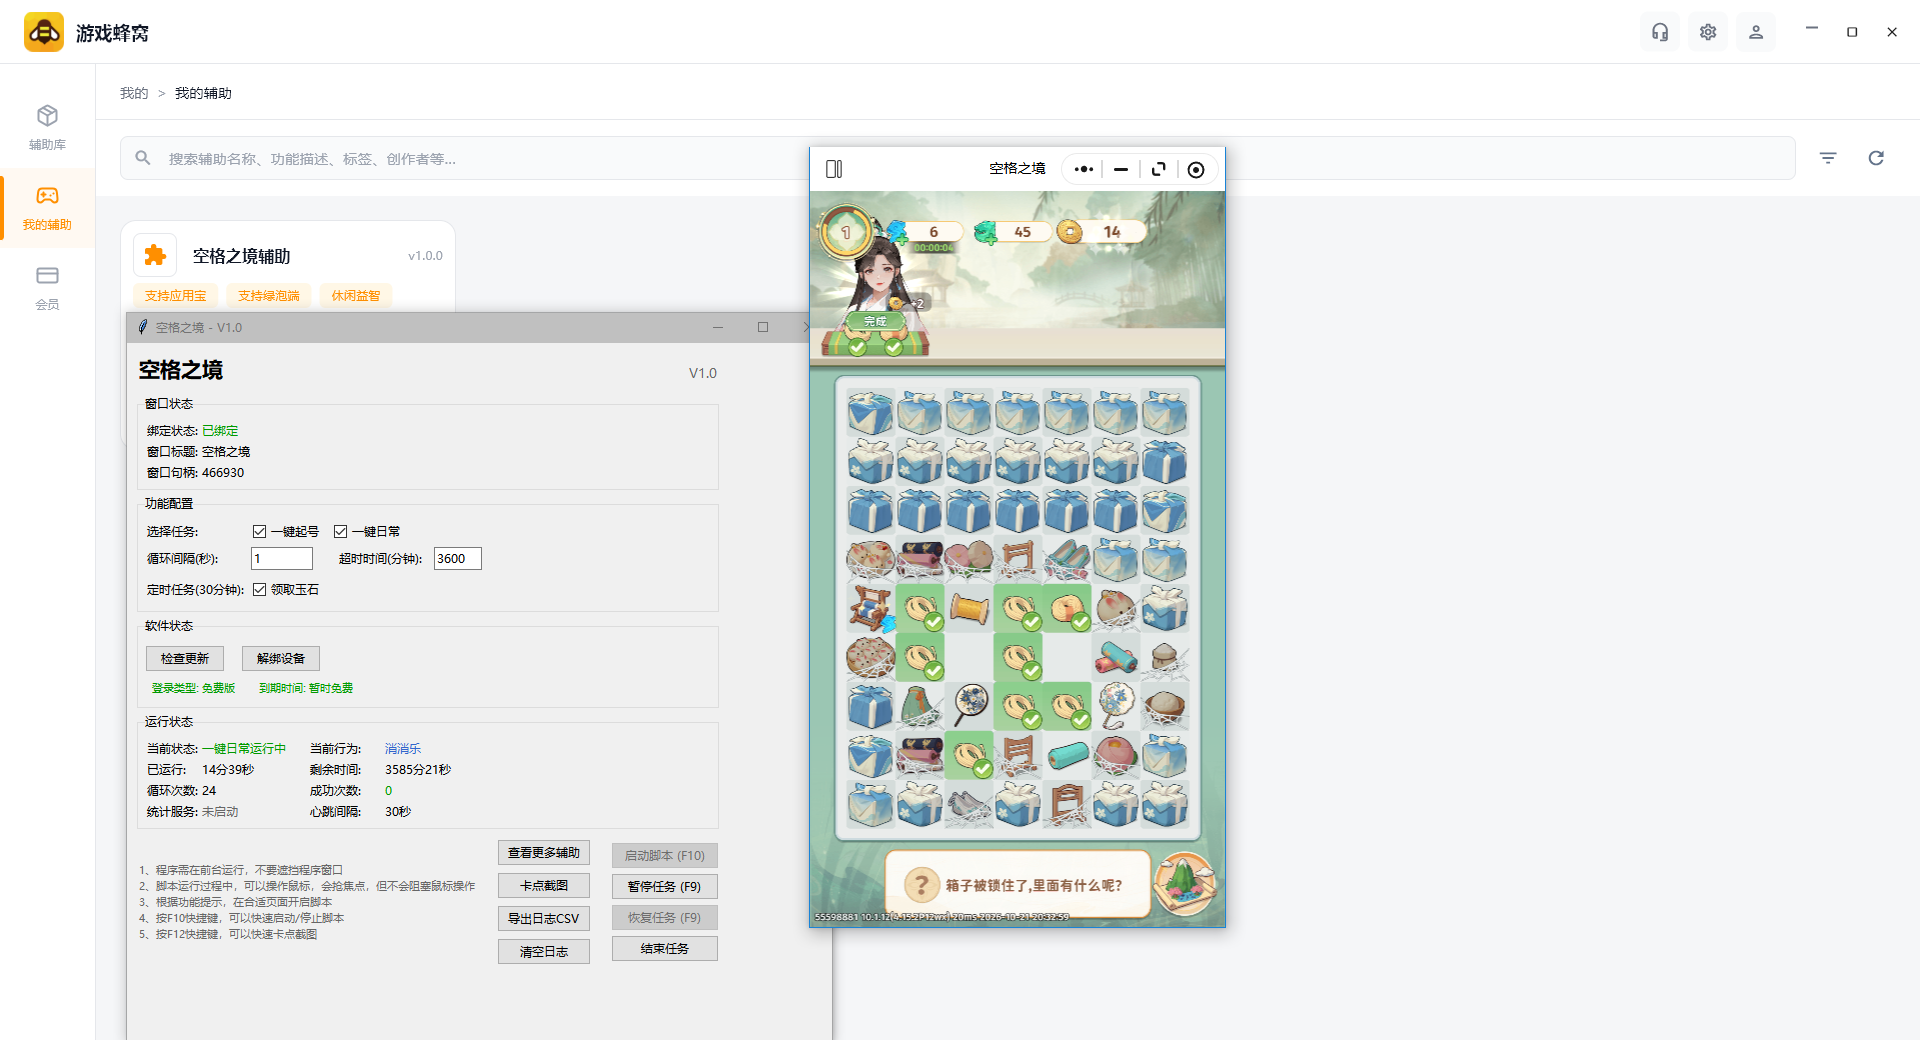Click the orange puzzle piece plugin icon
1920x1040 pixels.
coord(155,256)
